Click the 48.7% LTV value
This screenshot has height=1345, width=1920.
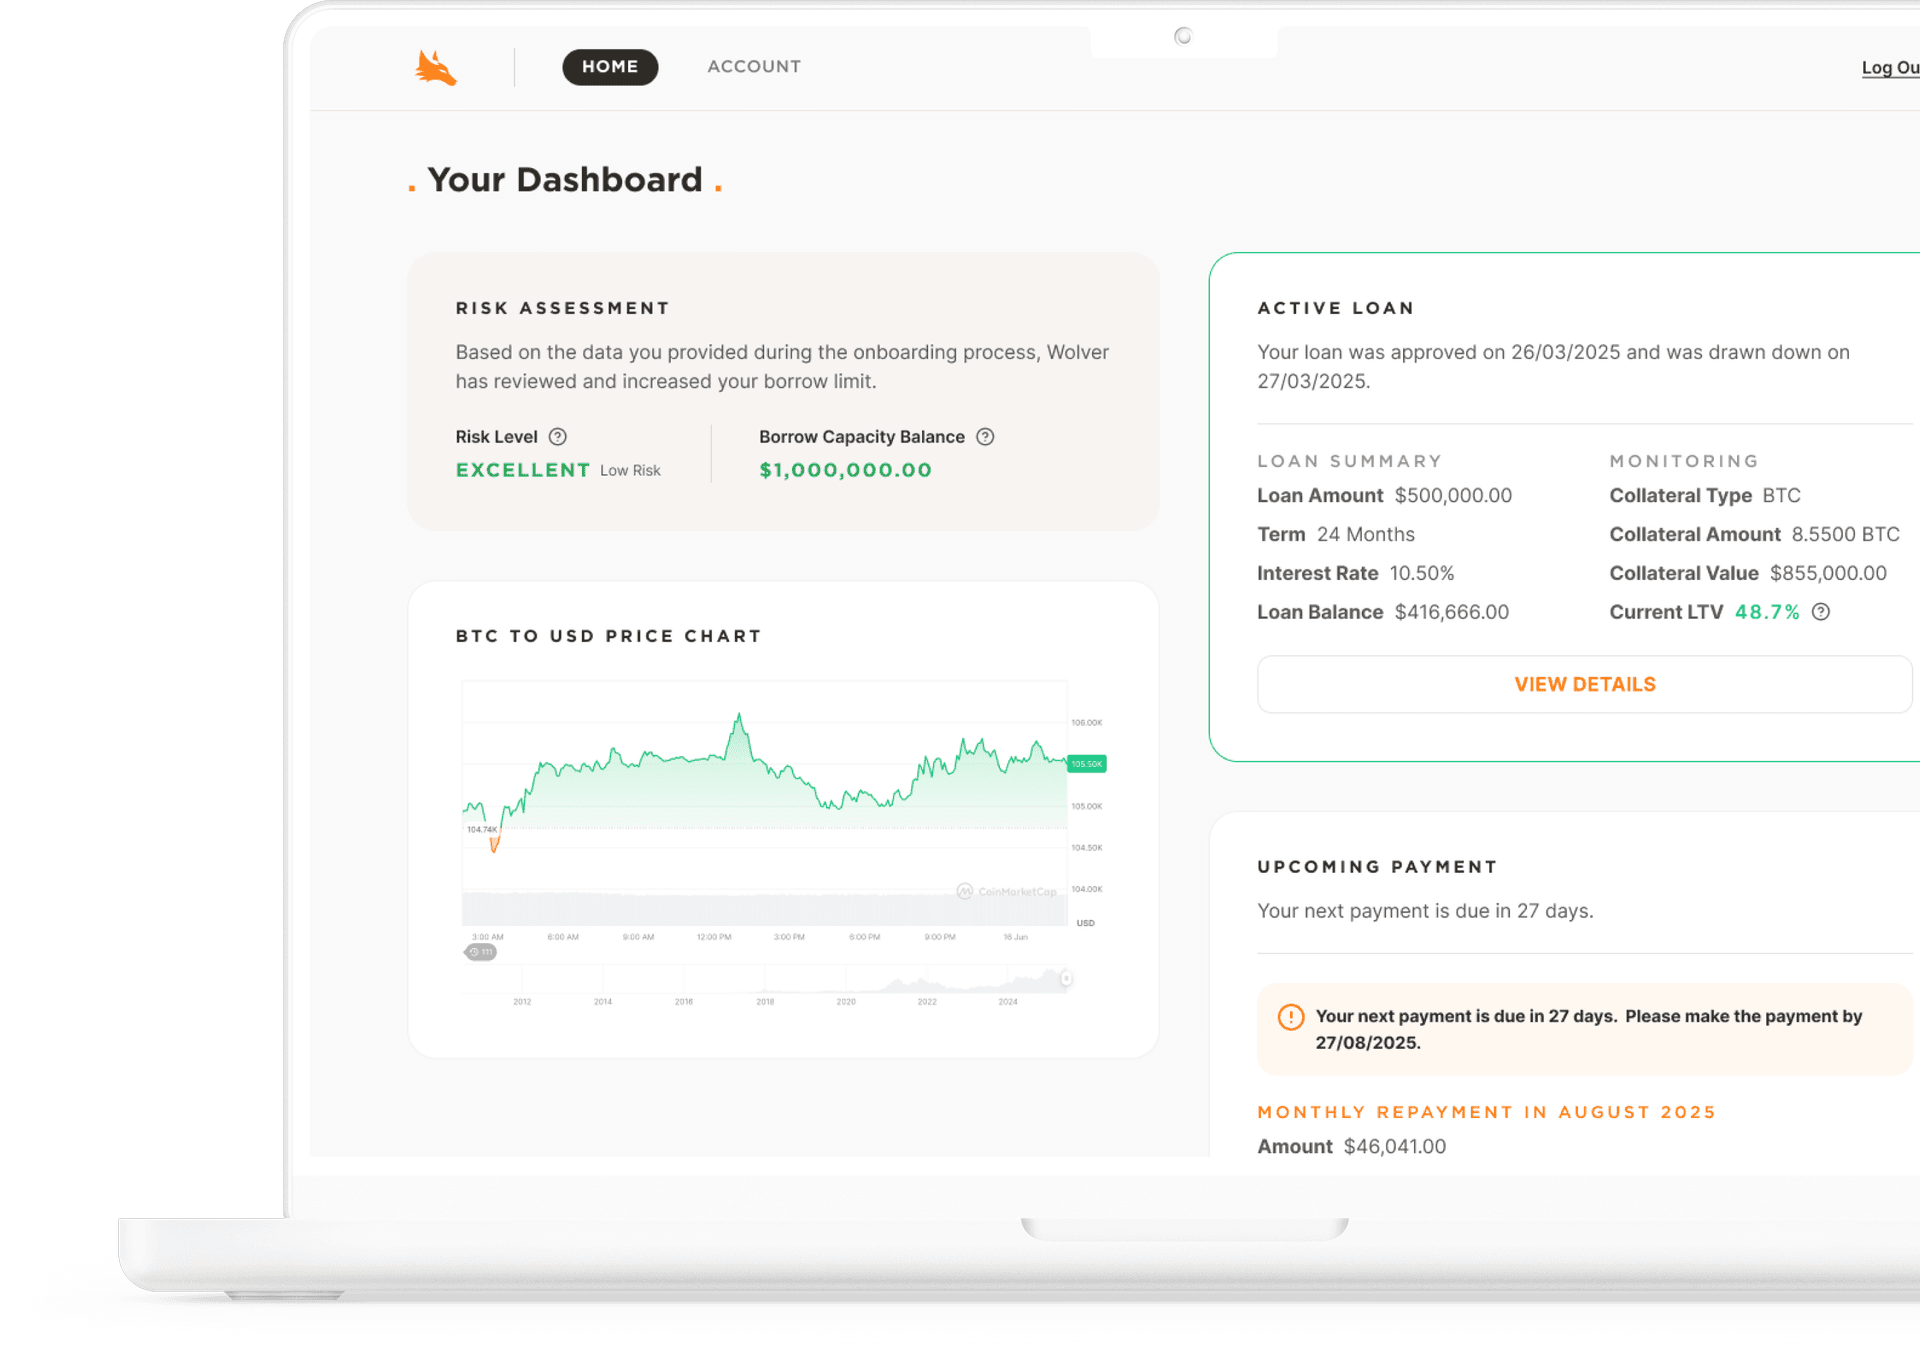tap(1766, 612)
